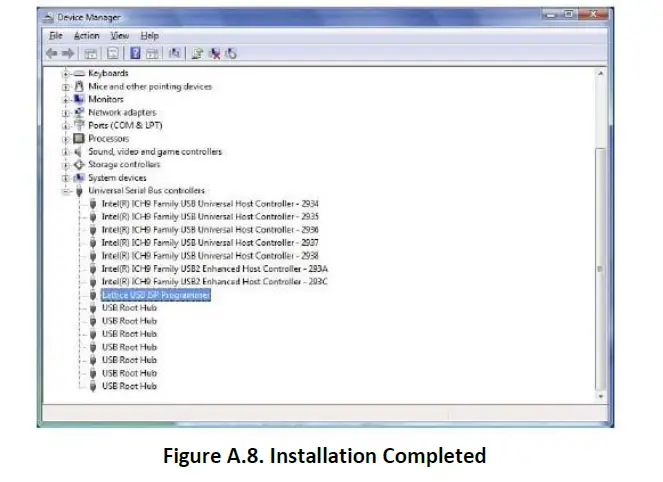
Task: Click the Uninstall icon with red X
Action: coord(214,53)
